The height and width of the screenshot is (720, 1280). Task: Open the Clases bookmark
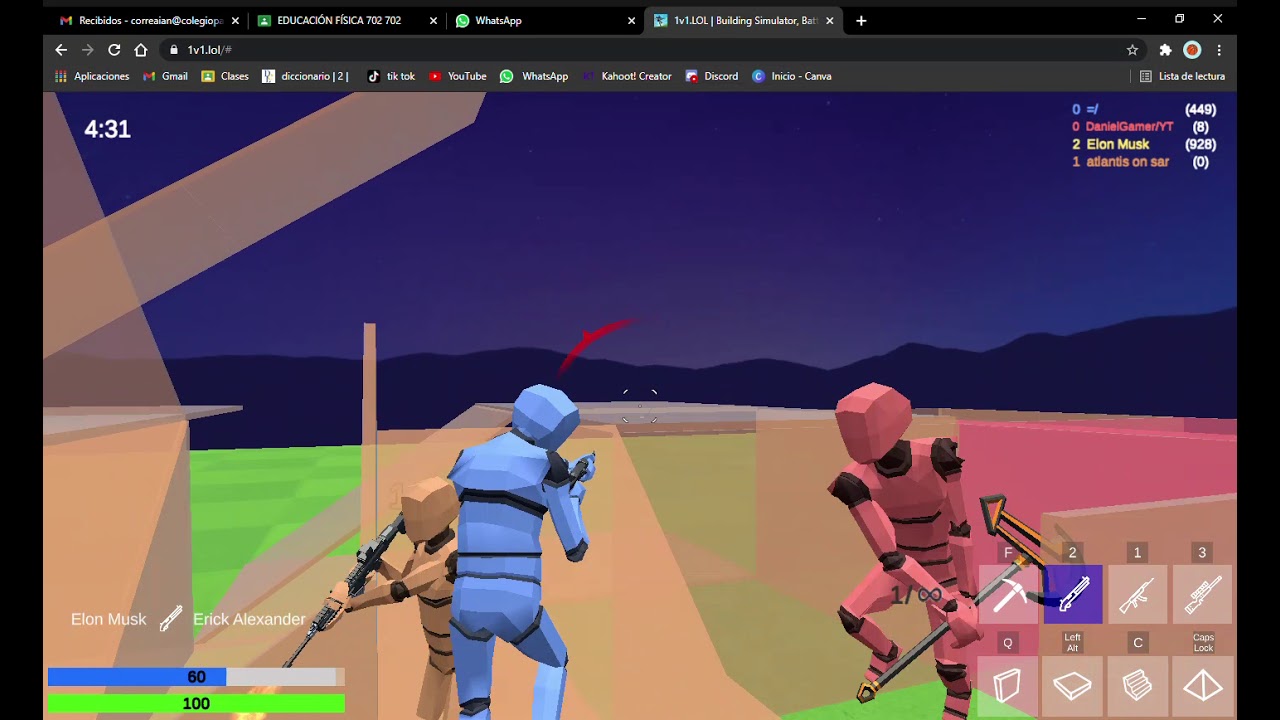pyautogui.click(x=225, y=76)
